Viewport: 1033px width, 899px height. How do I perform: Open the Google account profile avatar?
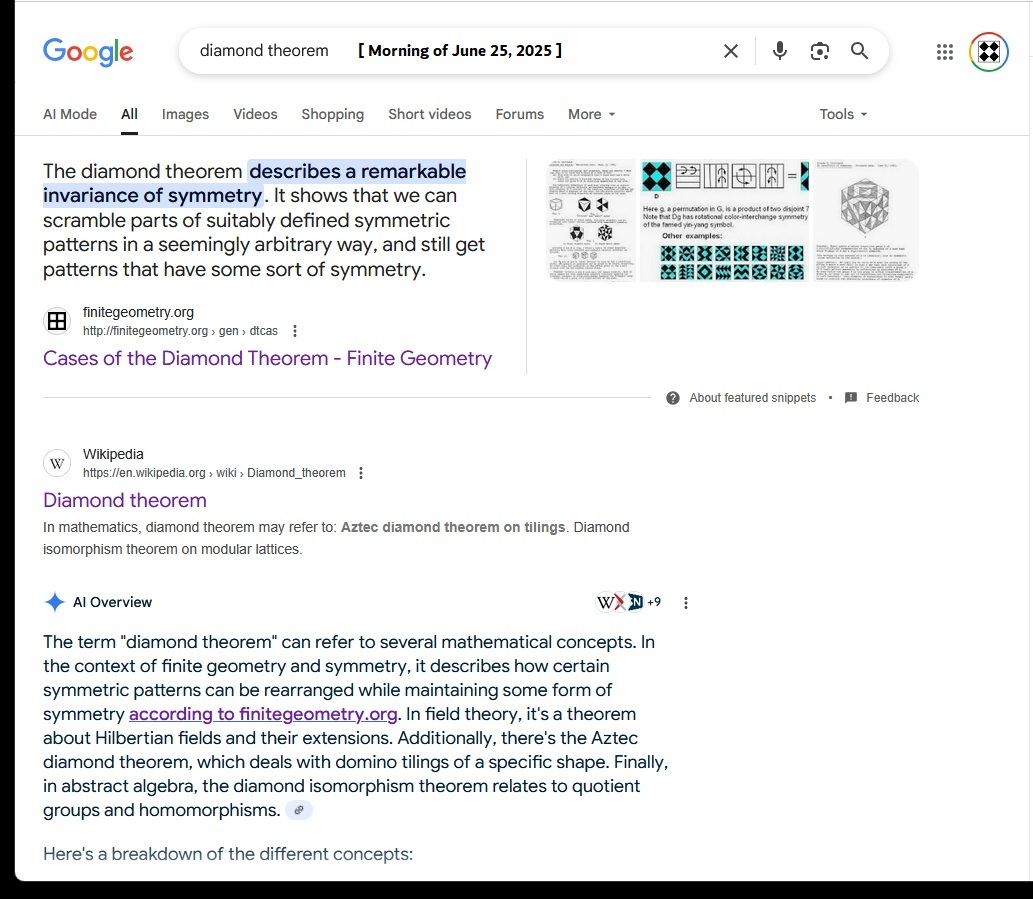click(988, 52)
